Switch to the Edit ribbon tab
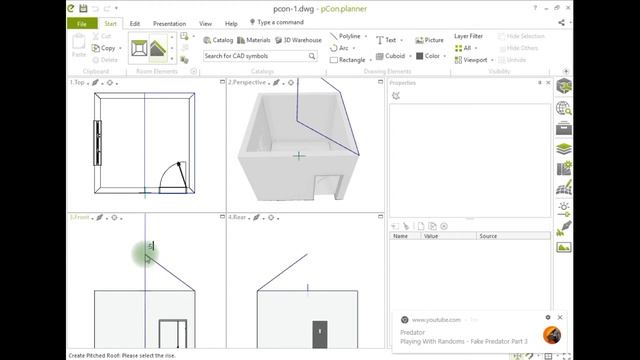Image resolution: width=640 pixels, height=360 pixels. pos(135,24)
